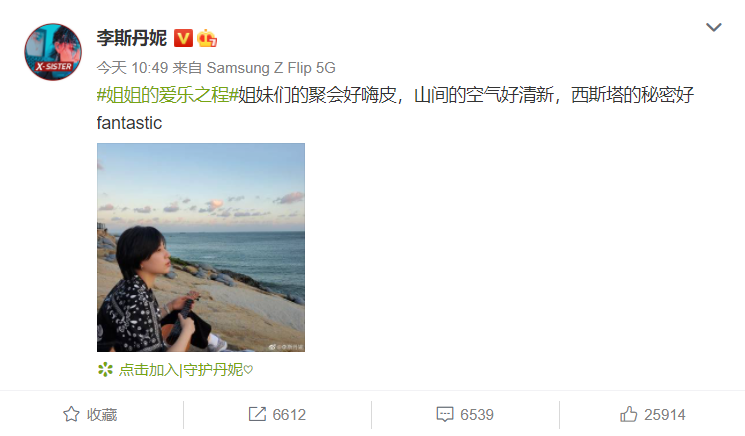Open the #姐姐的爱乐之程# hashtag topic
The width and height of the screenshot is (745, 436).
tap(167, 95)
